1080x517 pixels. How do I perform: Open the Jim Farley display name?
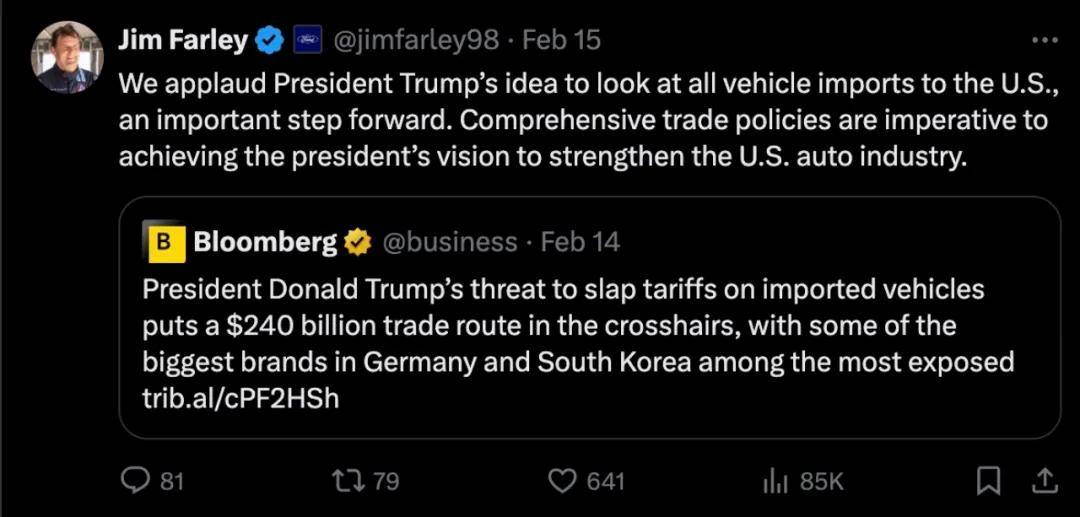point(182,41)
